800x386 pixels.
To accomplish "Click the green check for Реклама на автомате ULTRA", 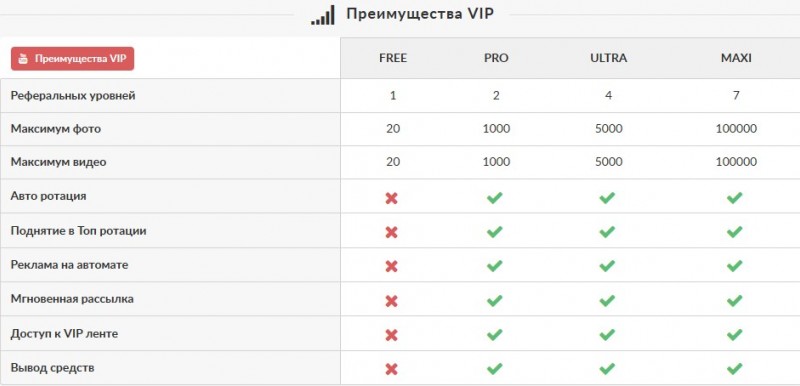I will point(607,266).
